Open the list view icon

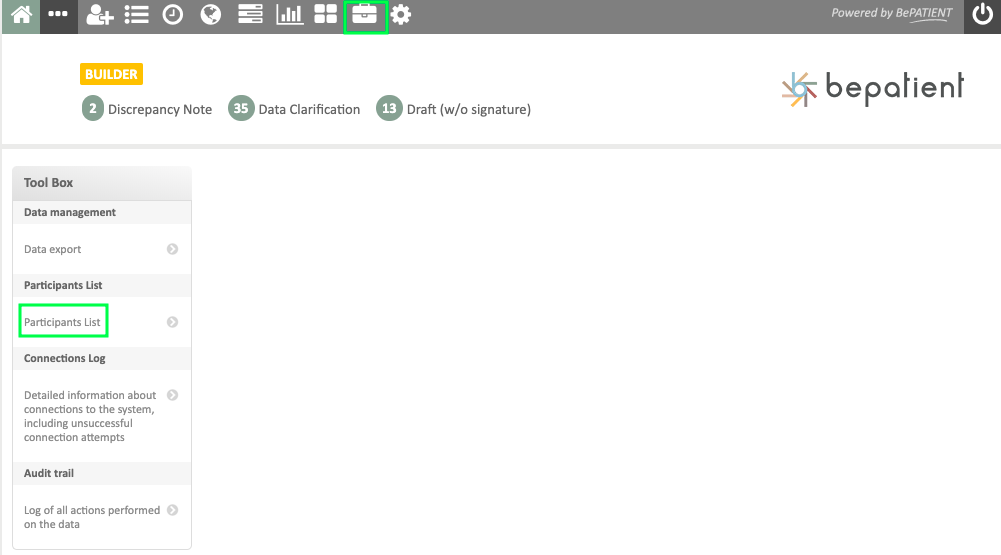136,16
